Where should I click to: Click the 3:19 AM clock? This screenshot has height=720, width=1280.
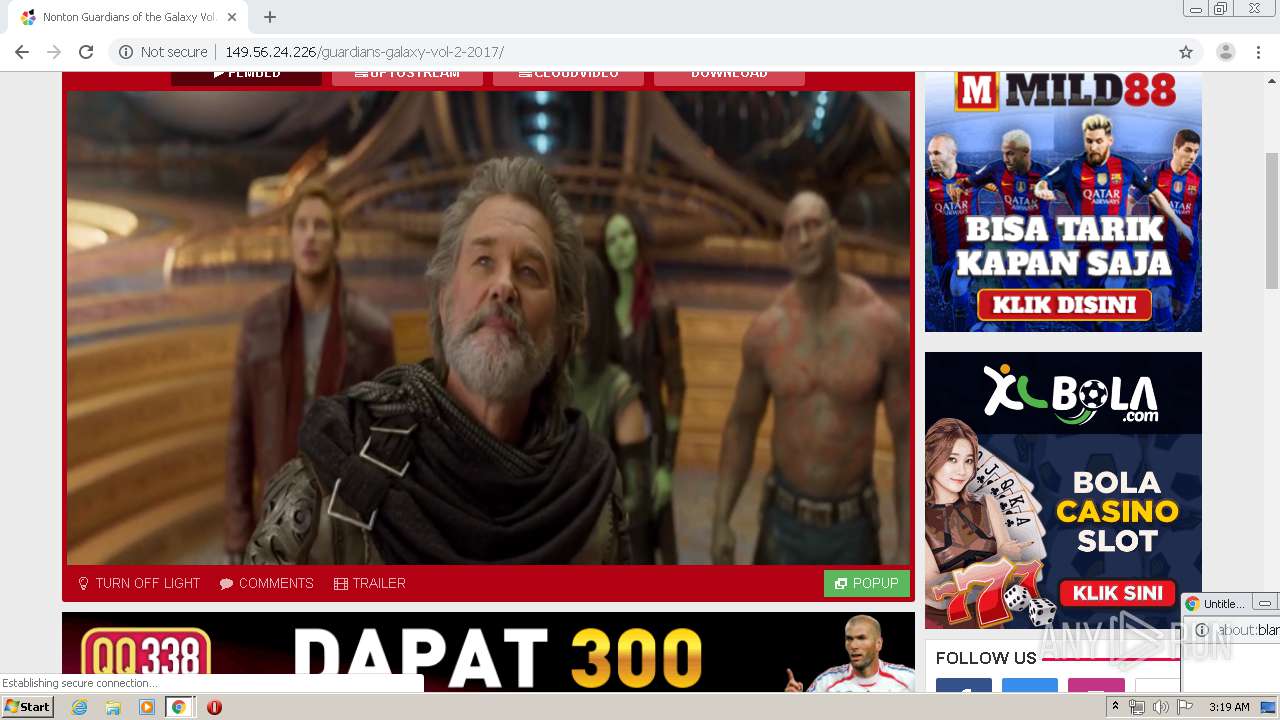pyautogui.click(x=1229, y=707)
